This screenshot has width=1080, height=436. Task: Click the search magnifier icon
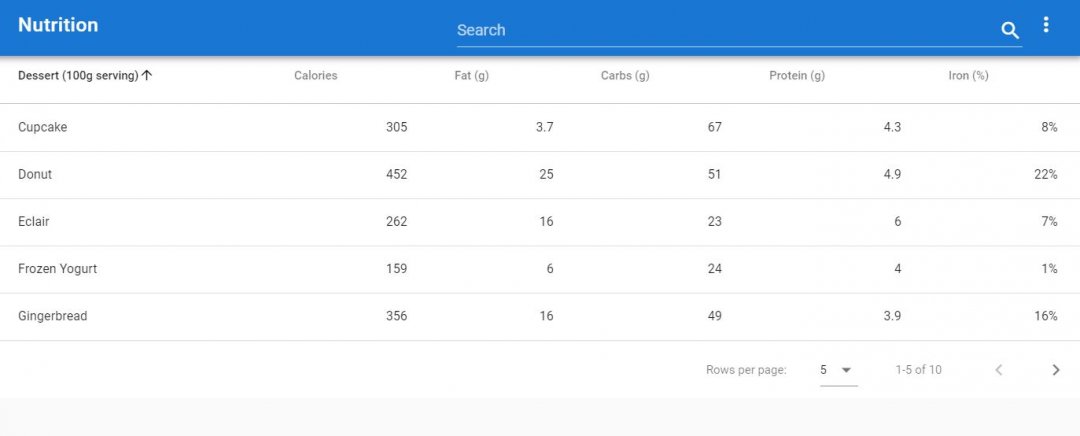coord(1010,30)
